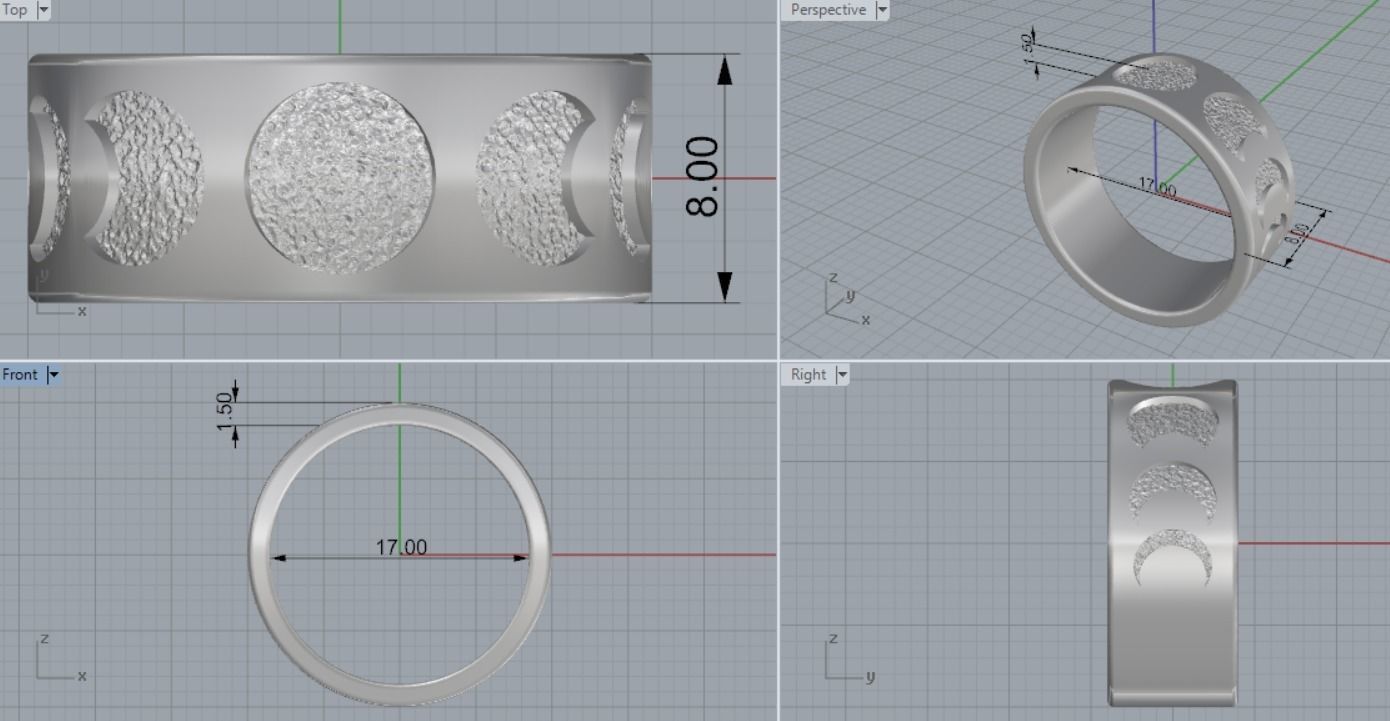Activate the Front viewport title label

pos(21,375)
